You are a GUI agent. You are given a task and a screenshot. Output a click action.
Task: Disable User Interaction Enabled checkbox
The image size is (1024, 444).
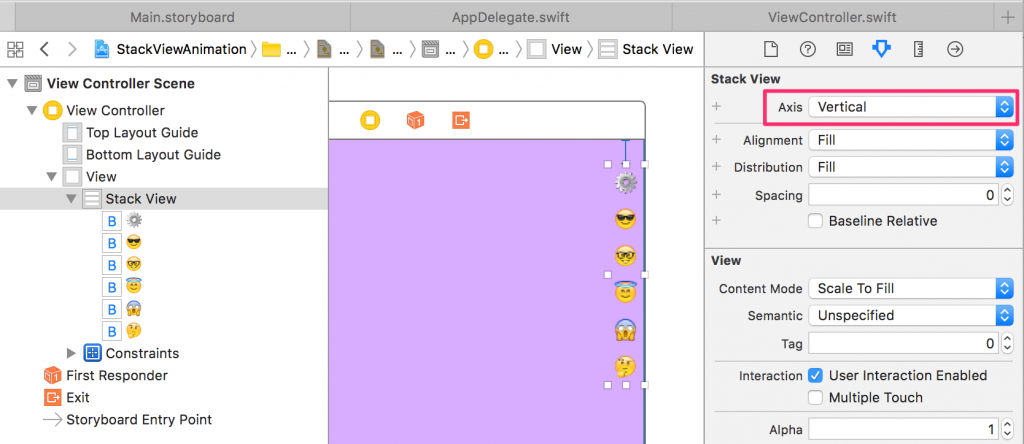[x=815, y=376]
